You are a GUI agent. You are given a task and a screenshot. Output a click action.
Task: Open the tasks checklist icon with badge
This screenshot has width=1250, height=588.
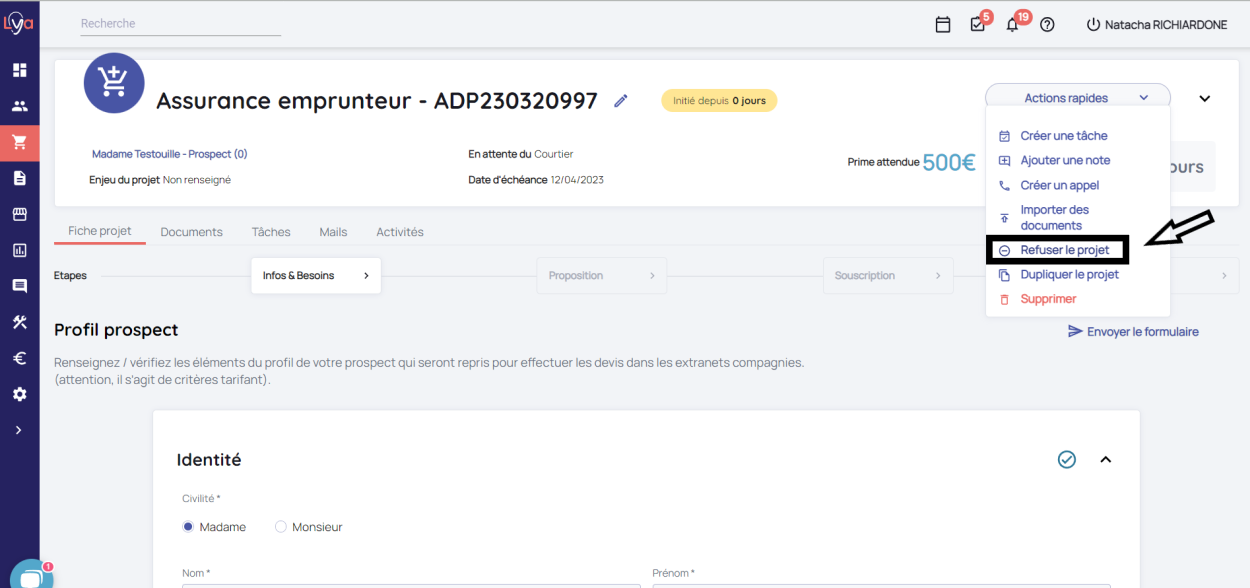(978, 25)
